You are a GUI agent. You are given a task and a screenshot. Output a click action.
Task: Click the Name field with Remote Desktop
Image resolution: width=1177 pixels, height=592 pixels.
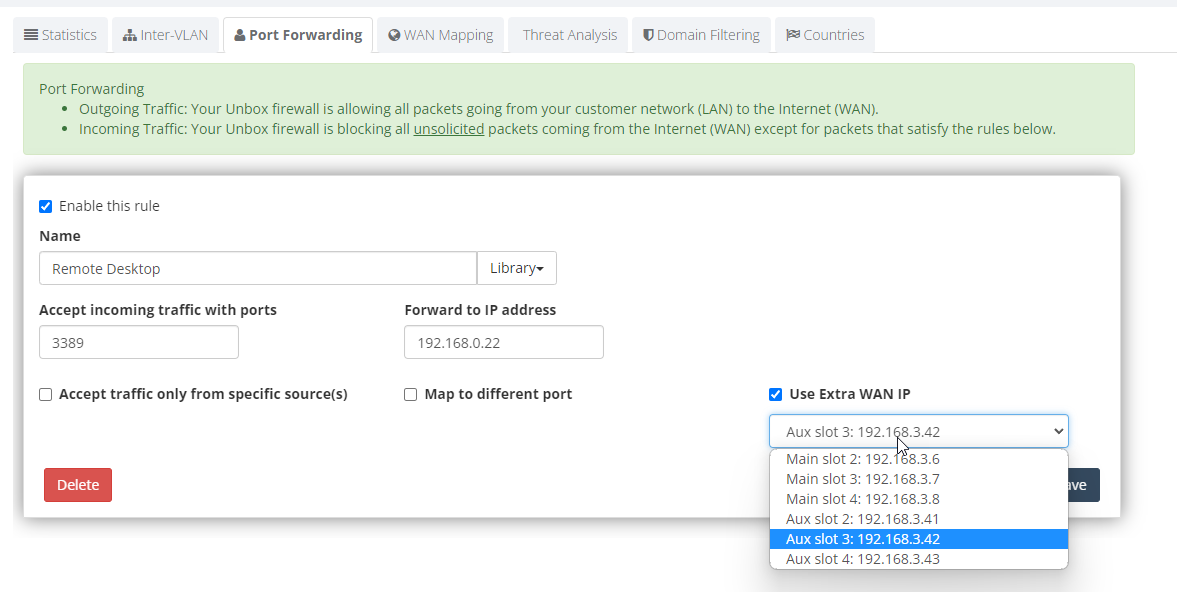(257, 268)
